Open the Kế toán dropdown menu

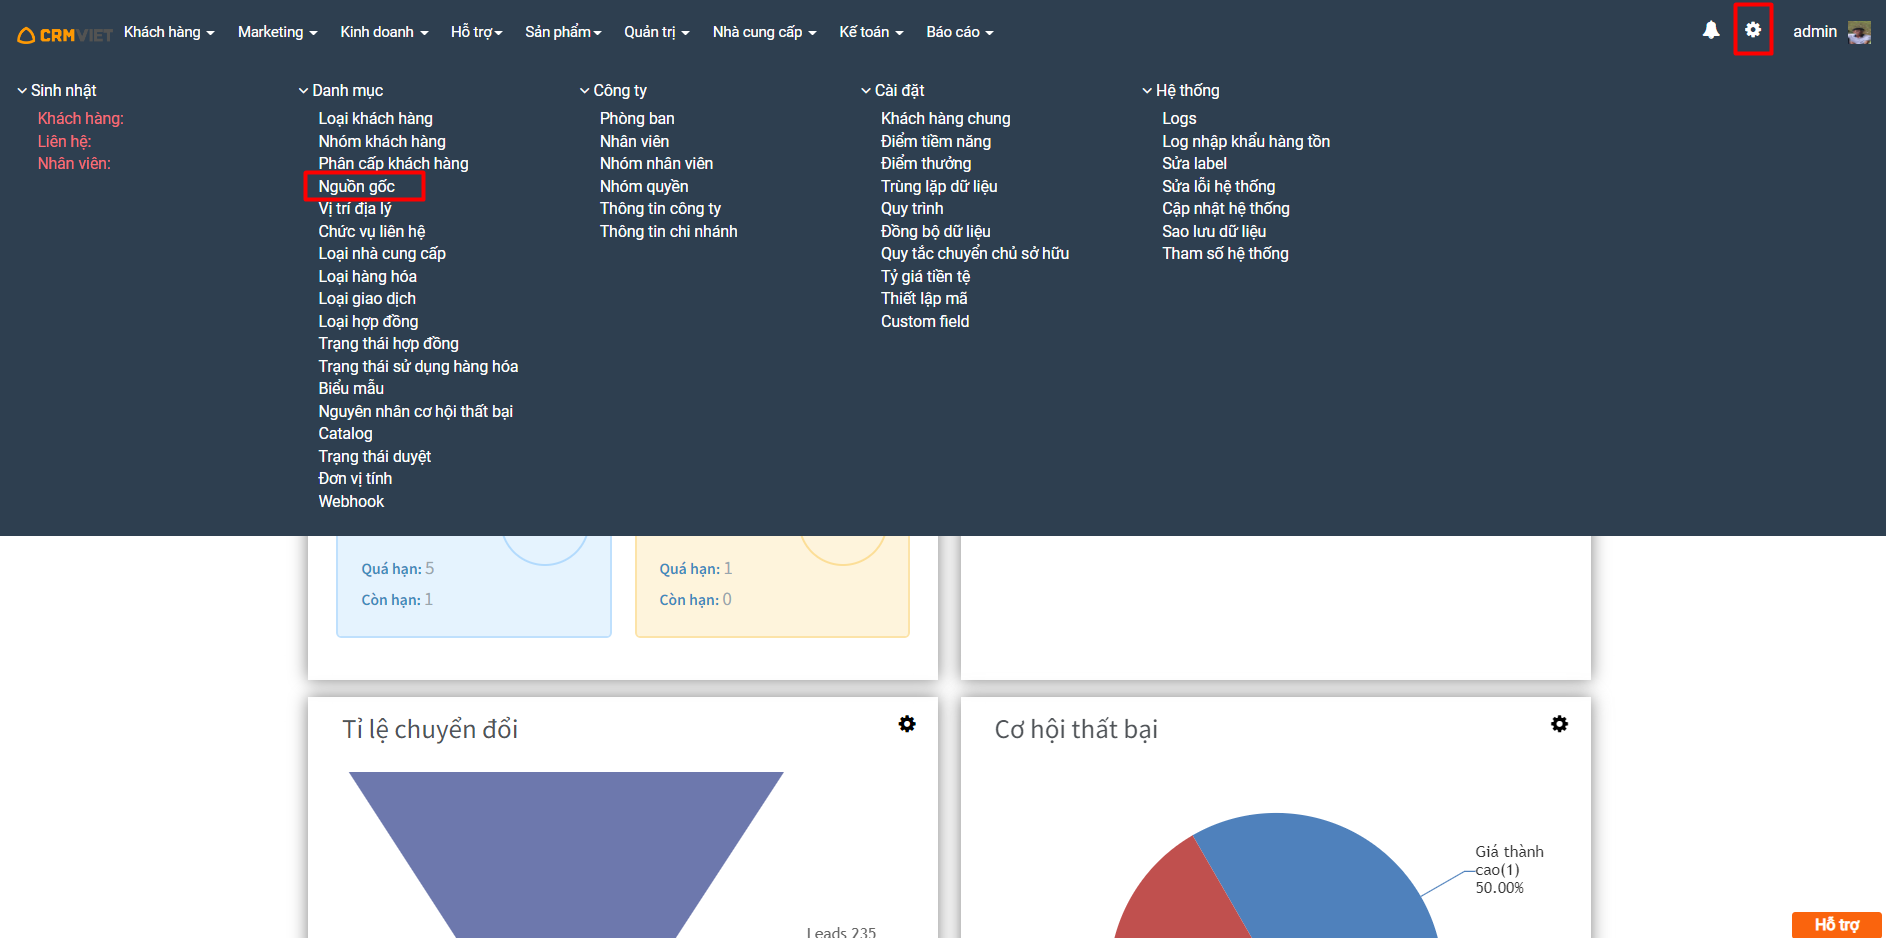coord(871,32)
